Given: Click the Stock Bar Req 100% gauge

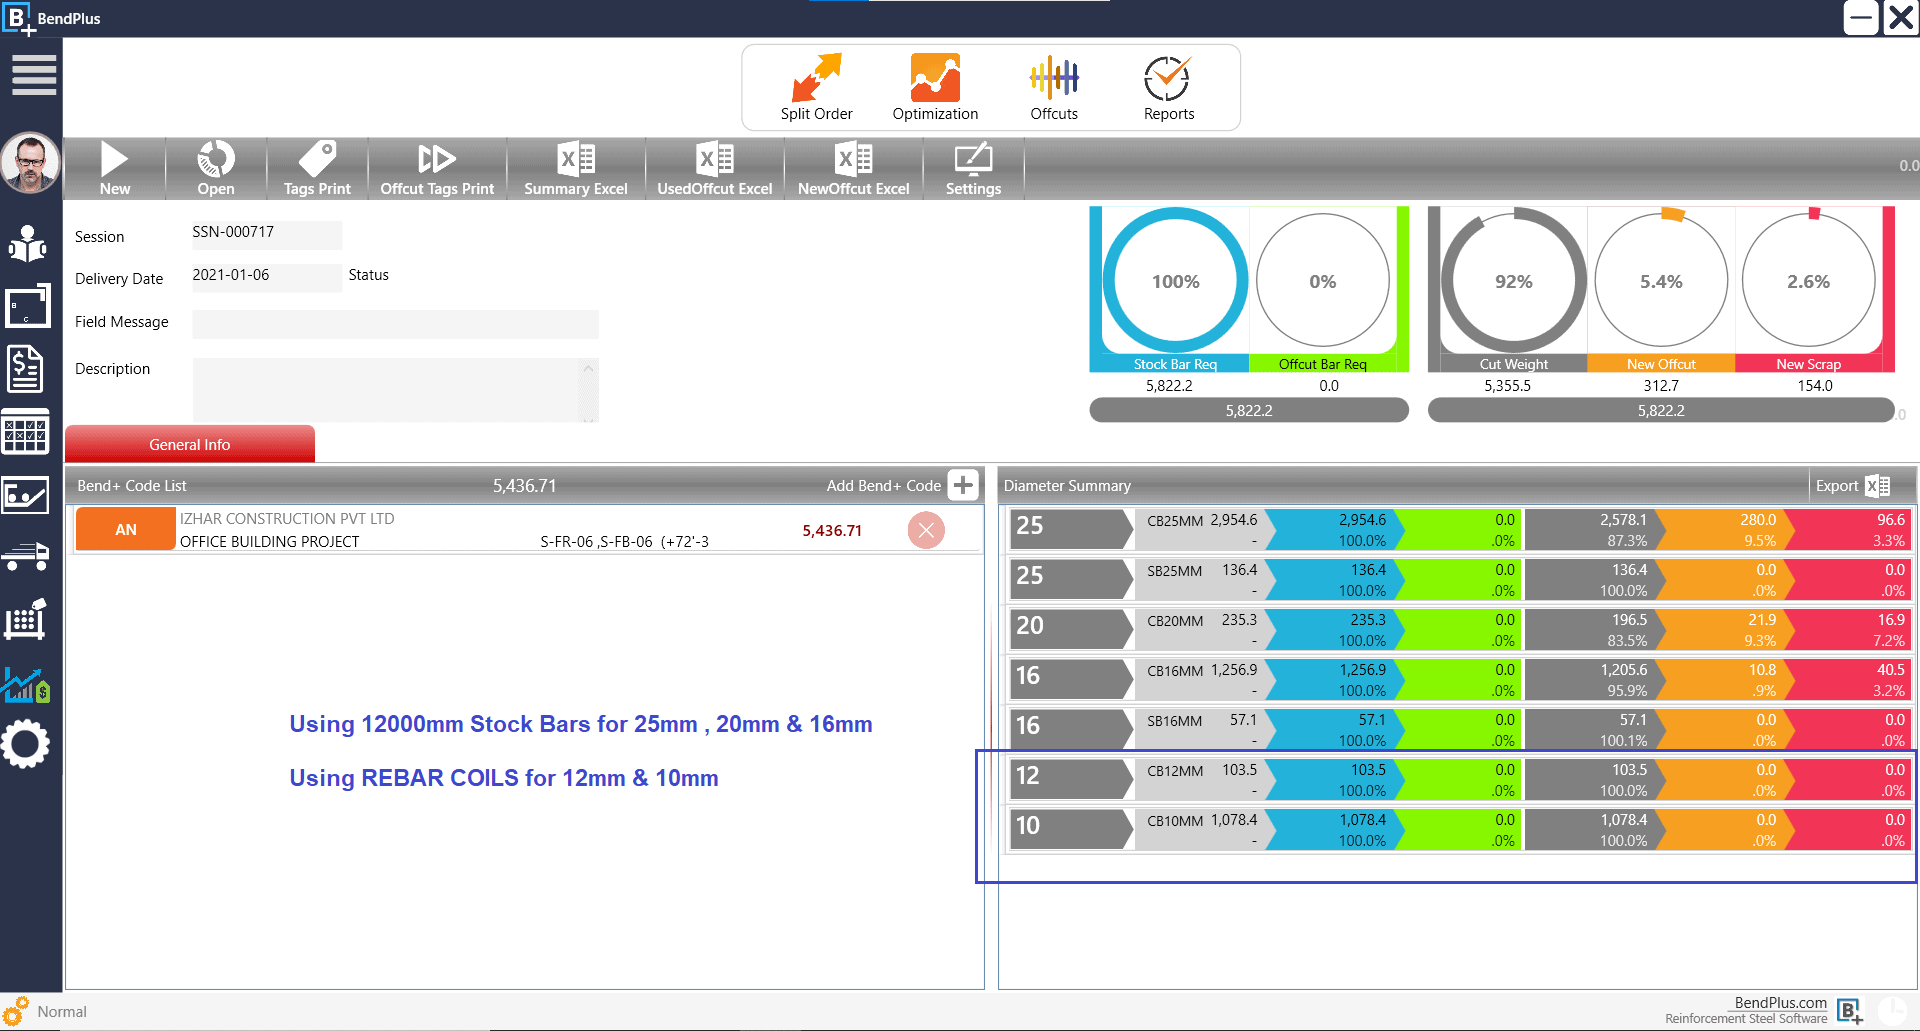Looking at the screenshot, I should (1175, 282).
